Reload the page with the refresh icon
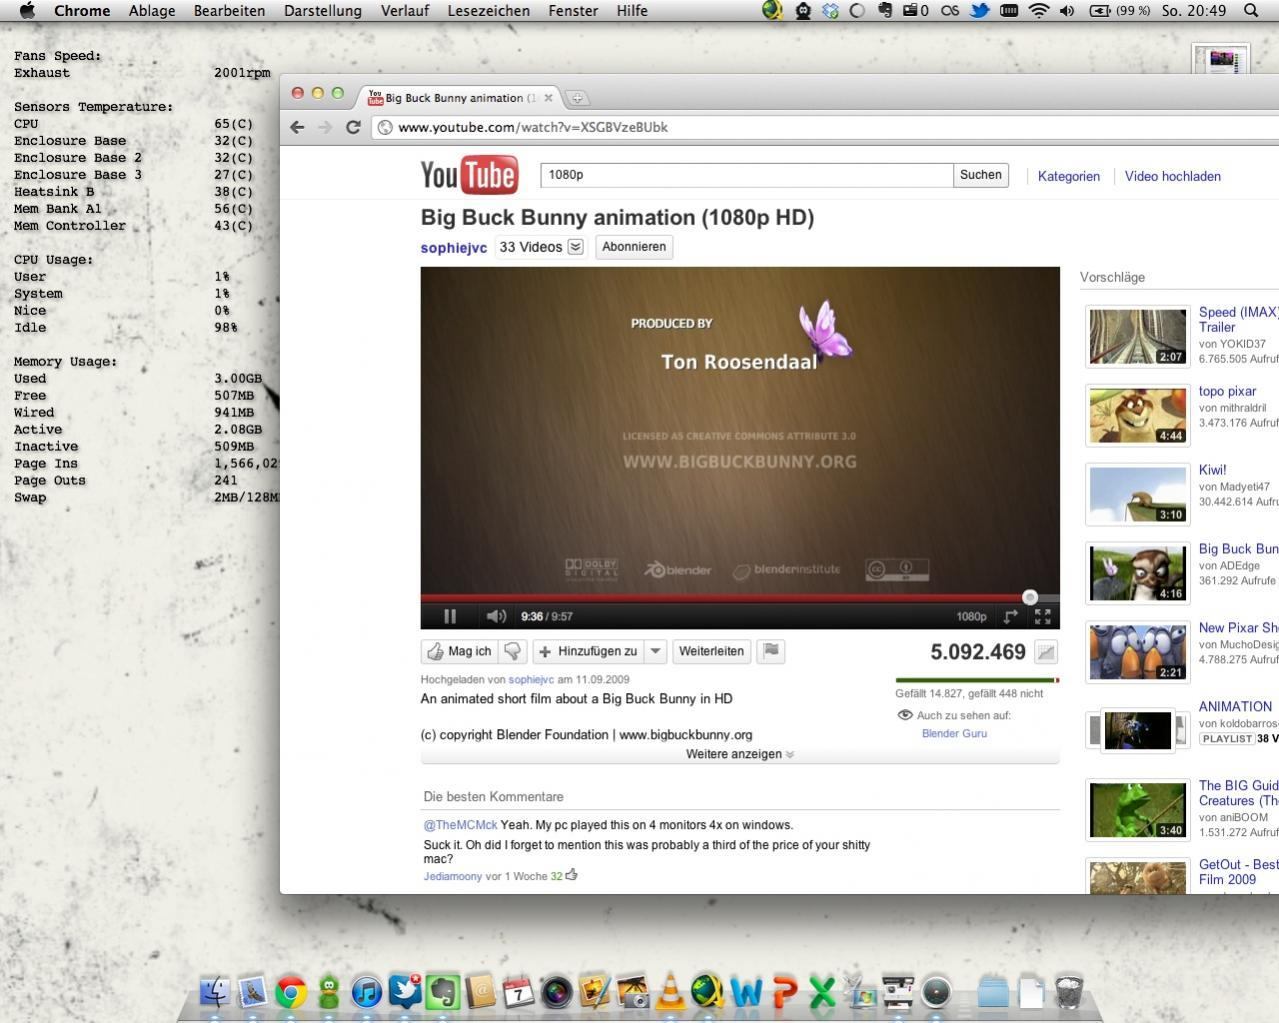Viewport: 1279px width, 1023px height. 353,127
